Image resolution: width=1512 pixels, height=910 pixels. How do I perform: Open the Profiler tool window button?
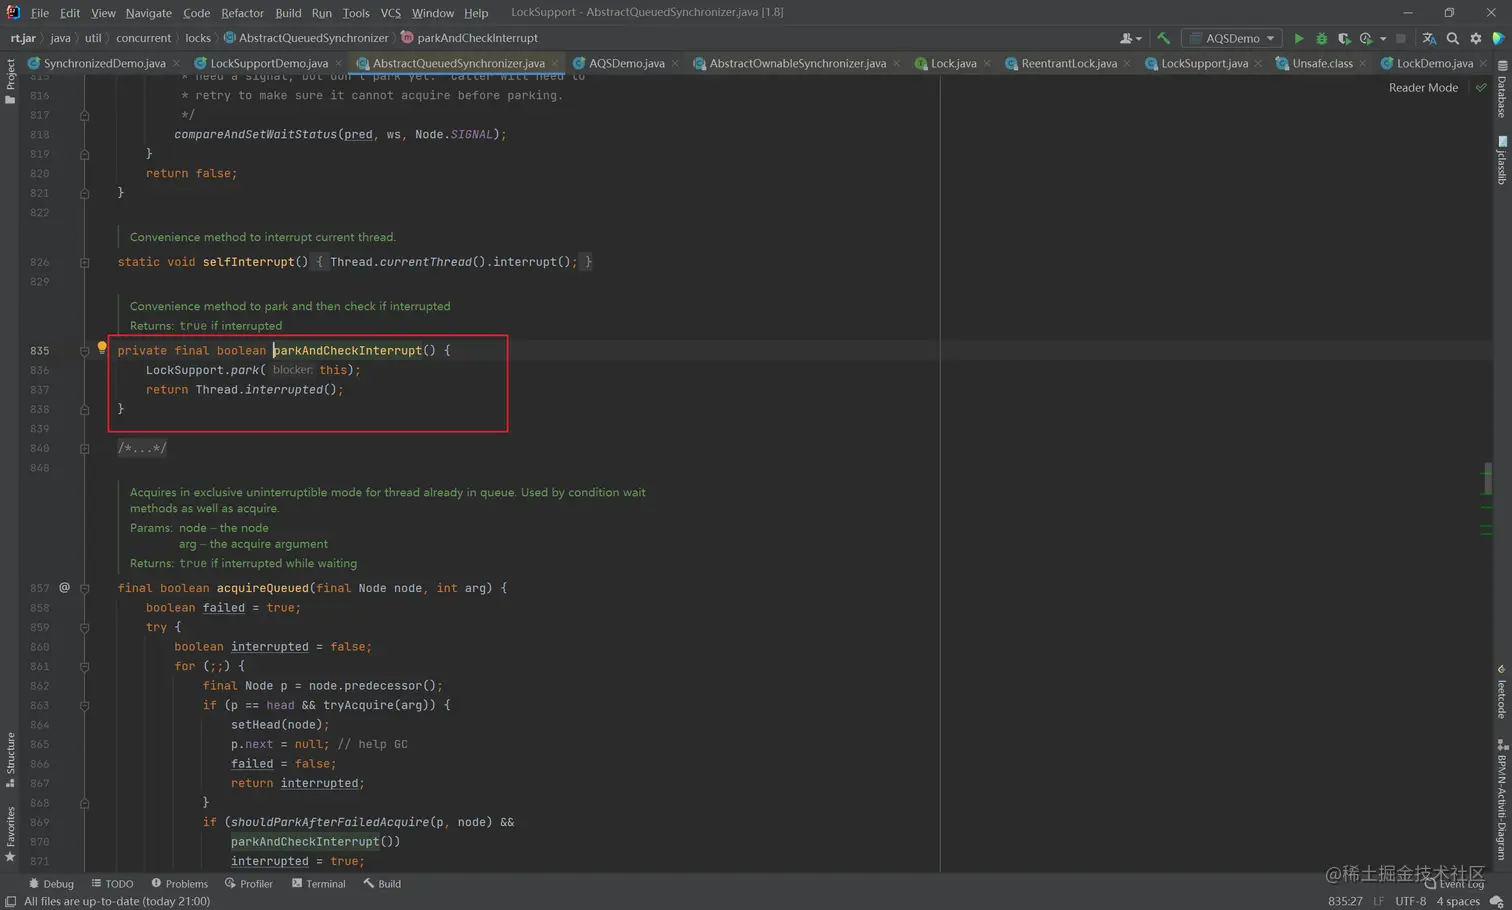click(249, 884)
